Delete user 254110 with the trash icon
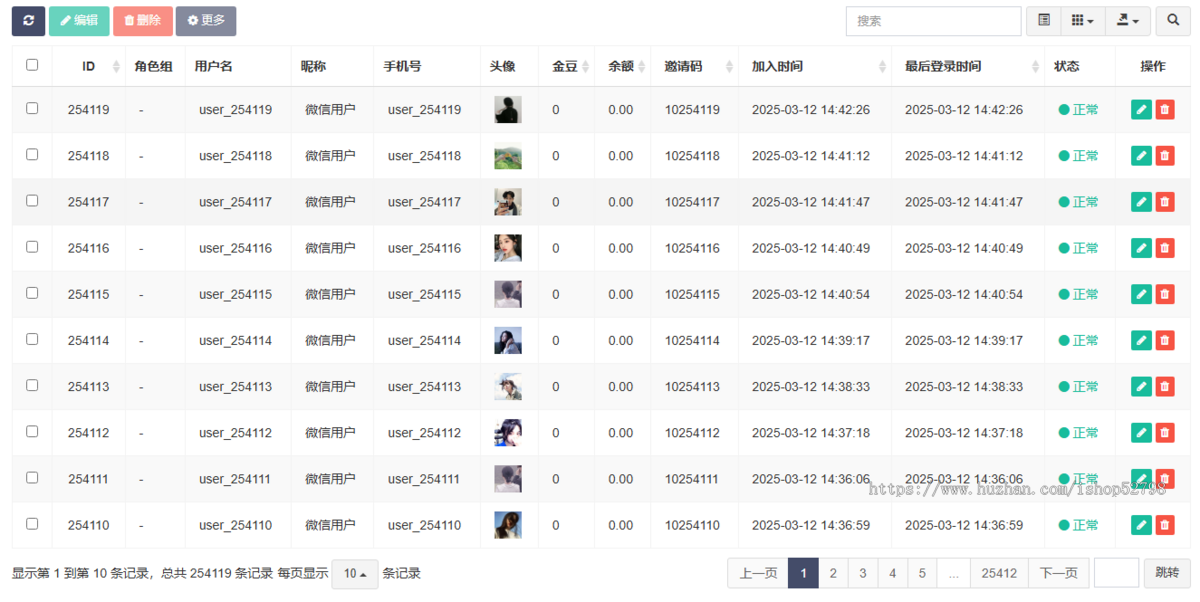 pos(1165,525)
